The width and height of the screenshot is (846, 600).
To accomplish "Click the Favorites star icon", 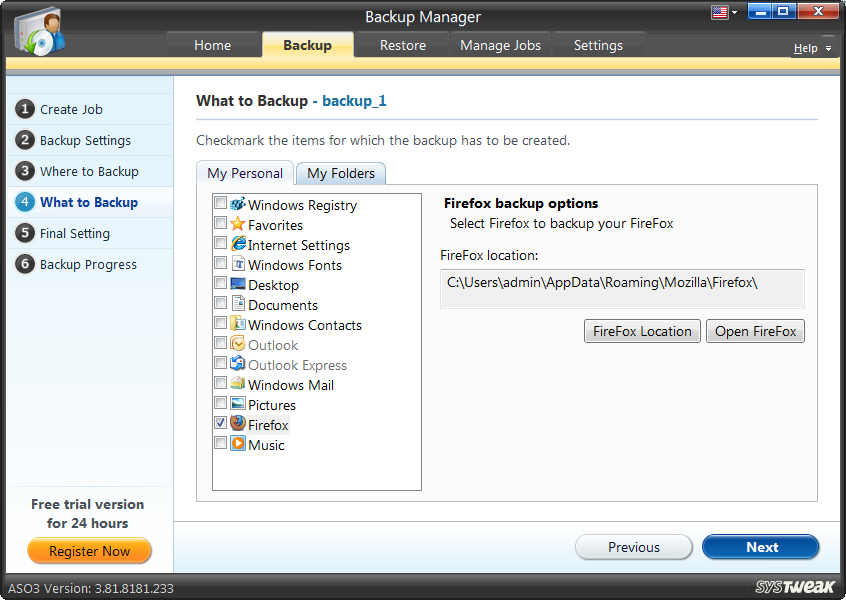I will coord(236,225).
